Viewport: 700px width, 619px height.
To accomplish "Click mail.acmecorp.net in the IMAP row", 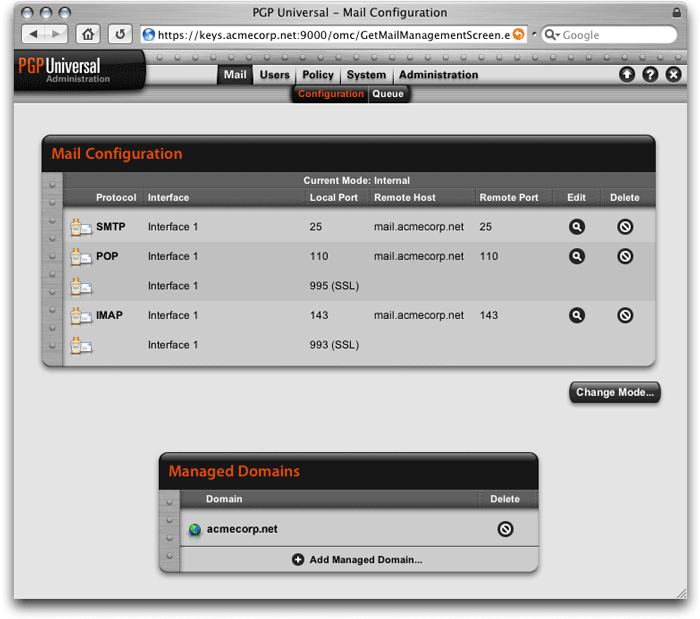I will coord(419,315).
